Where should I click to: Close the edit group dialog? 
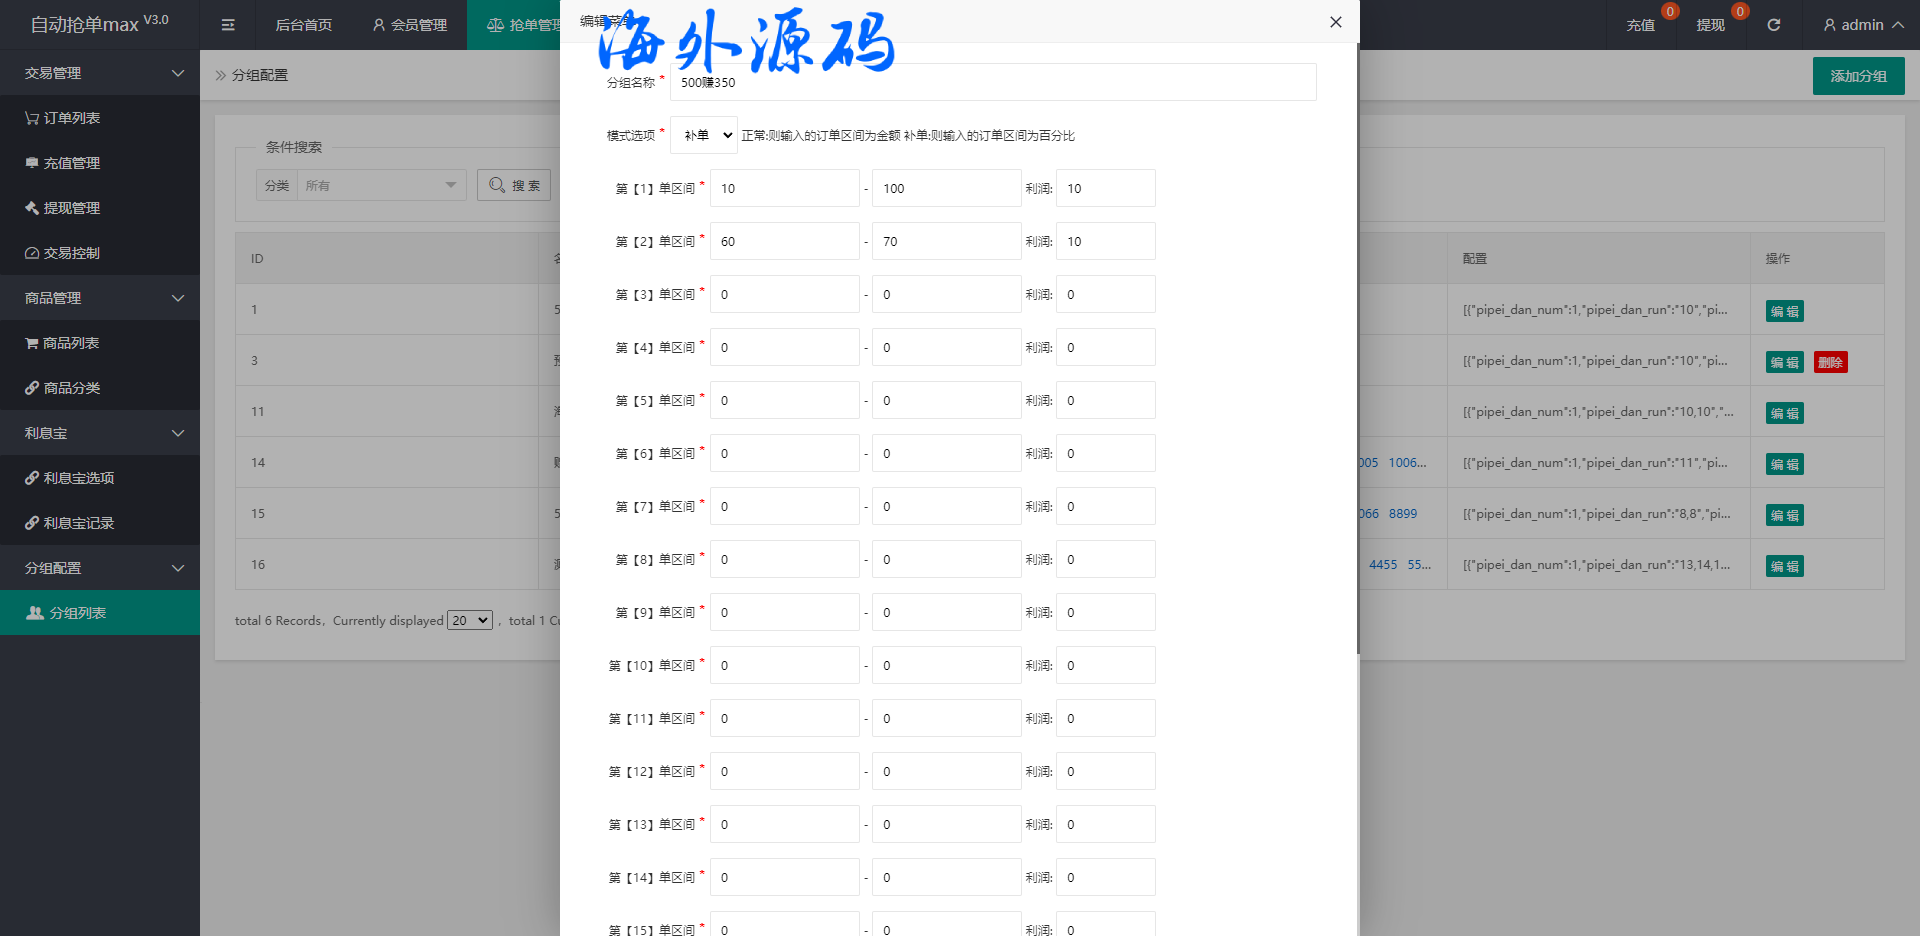[x=1335, y=22]
